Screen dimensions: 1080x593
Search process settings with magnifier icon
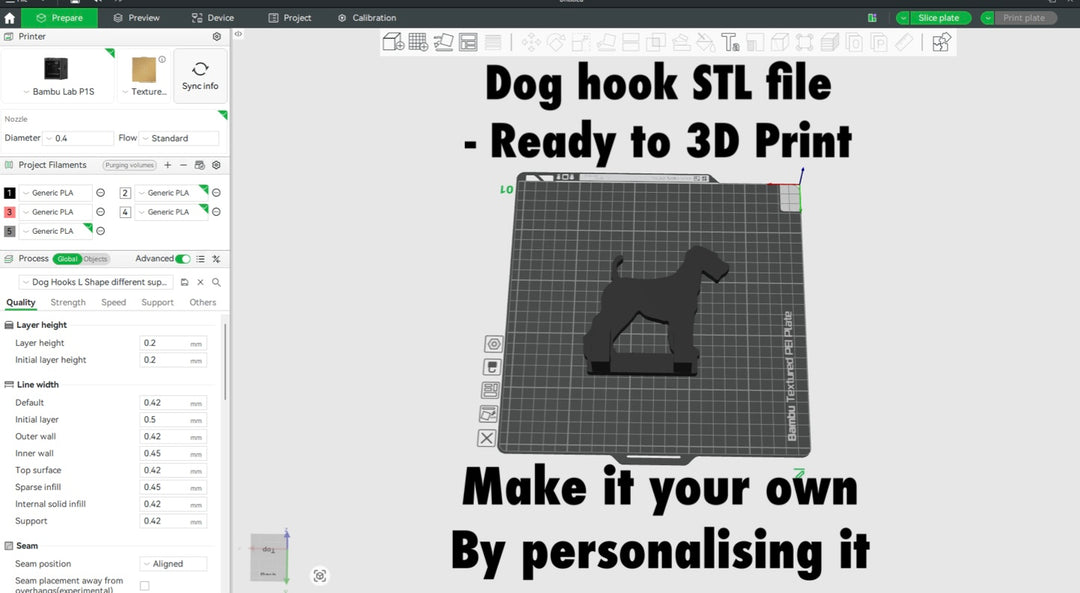pyautogui.click(x=216, y=282)
